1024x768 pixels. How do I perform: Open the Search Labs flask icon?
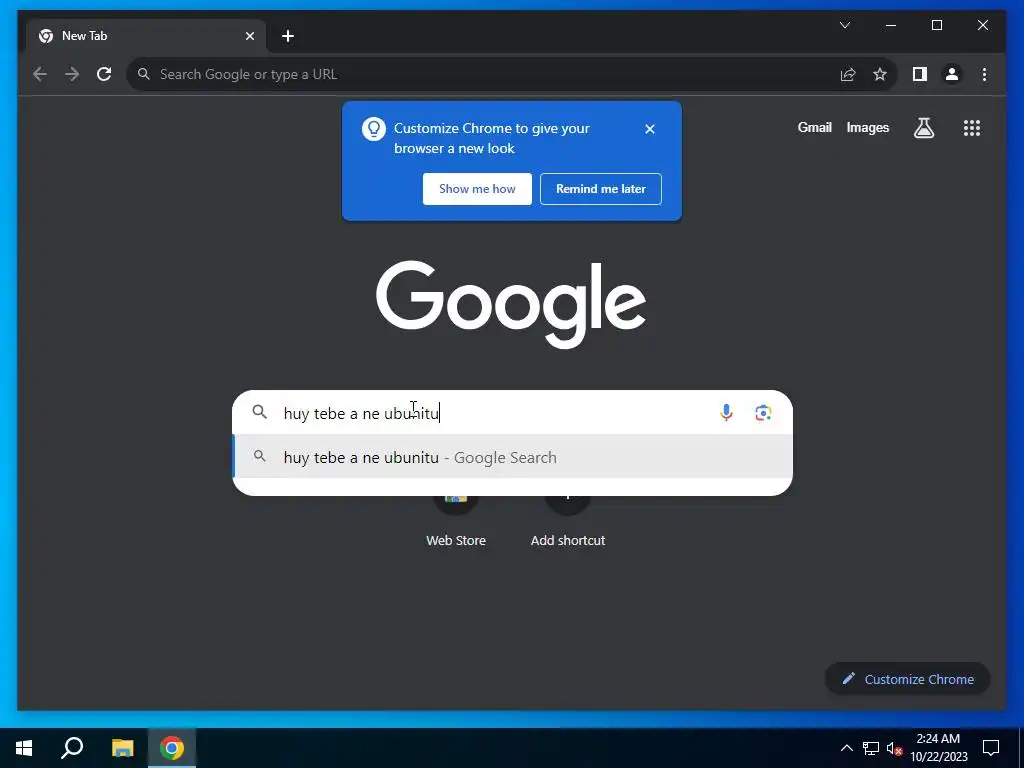923,128
